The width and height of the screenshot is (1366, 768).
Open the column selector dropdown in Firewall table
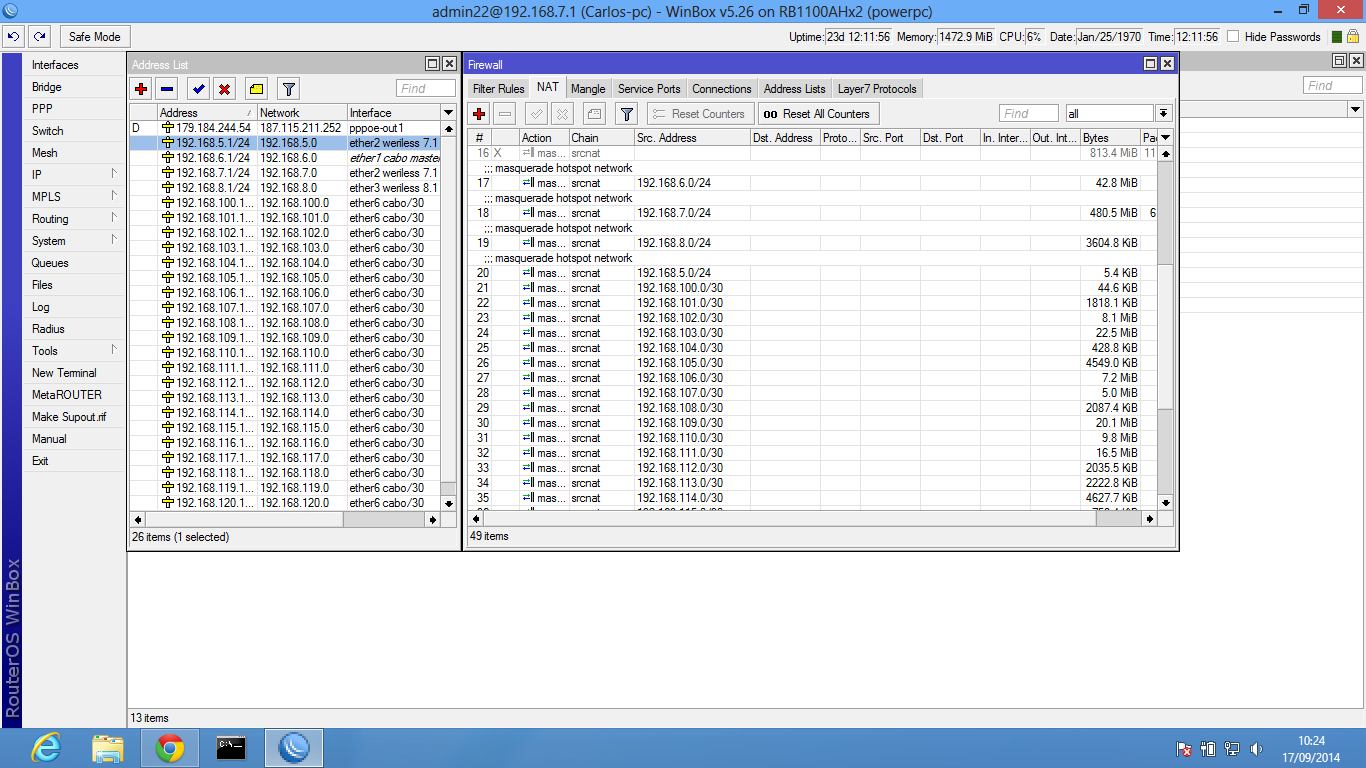pos(1165,138)
